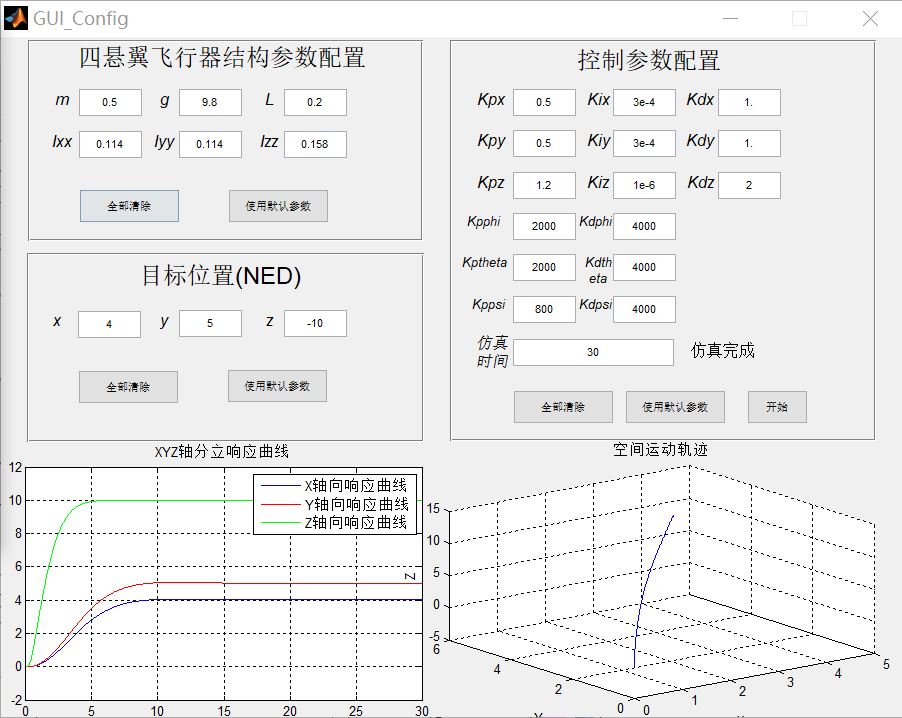Click 全部清除 in the structure parameter section
902x718 pixels.
click(x=129, y=206)
